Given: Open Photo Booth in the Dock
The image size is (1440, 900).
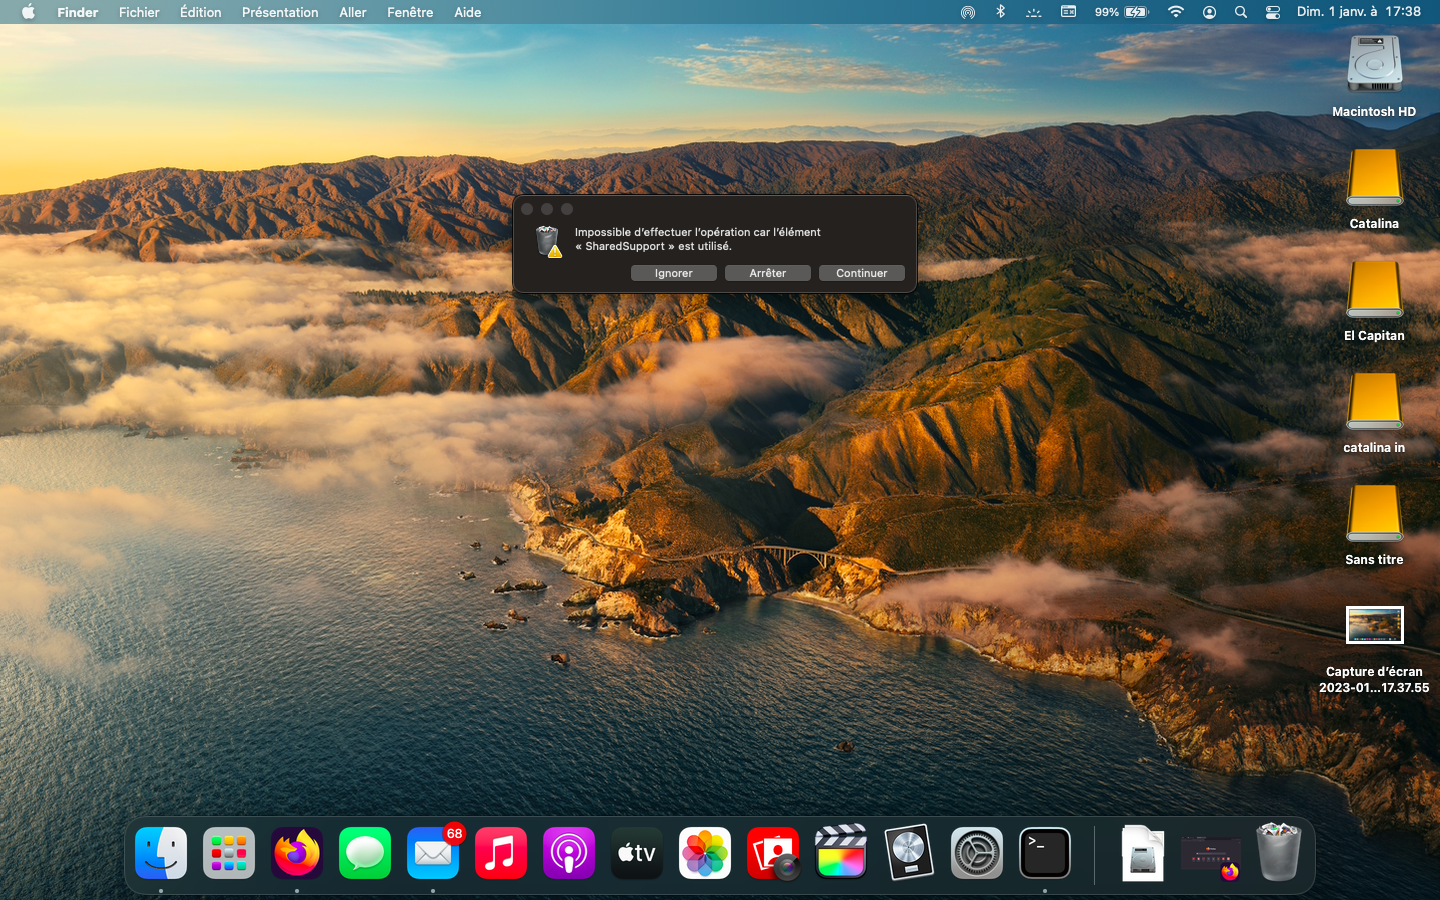Looking at the screenshot, I should 773,854.
